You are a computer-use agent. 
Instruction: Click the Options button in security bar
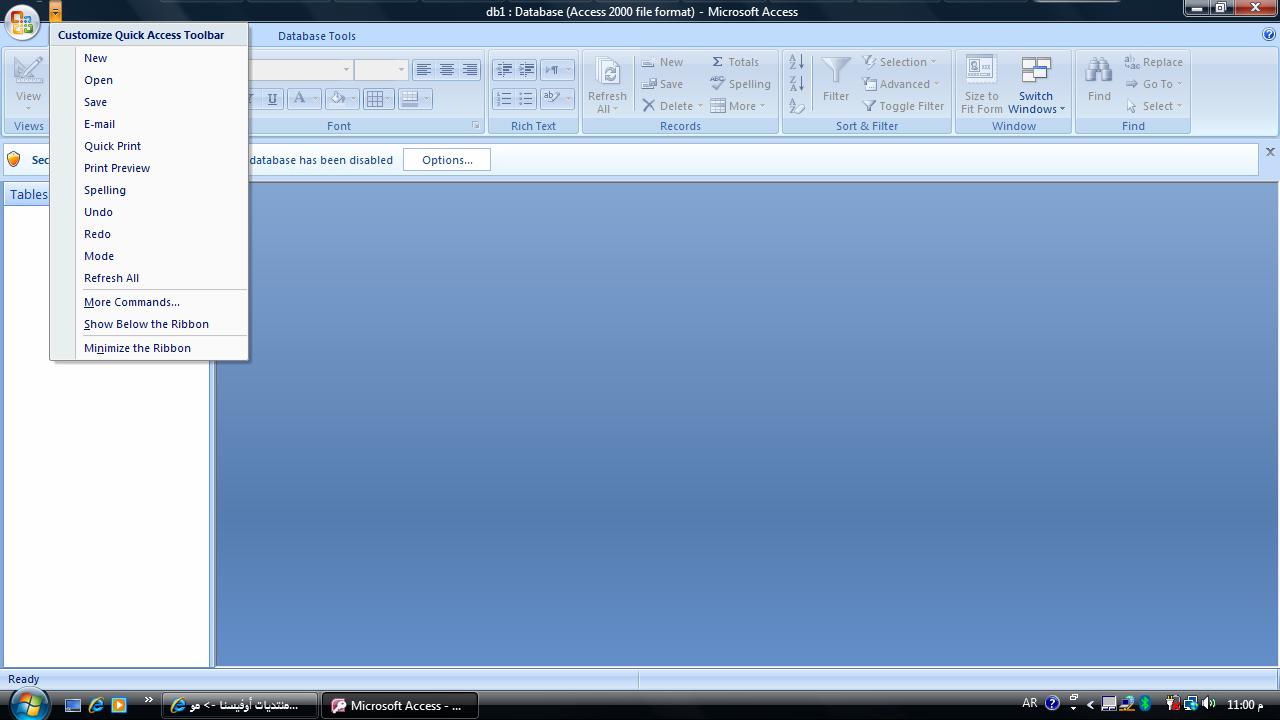point(447,160)
